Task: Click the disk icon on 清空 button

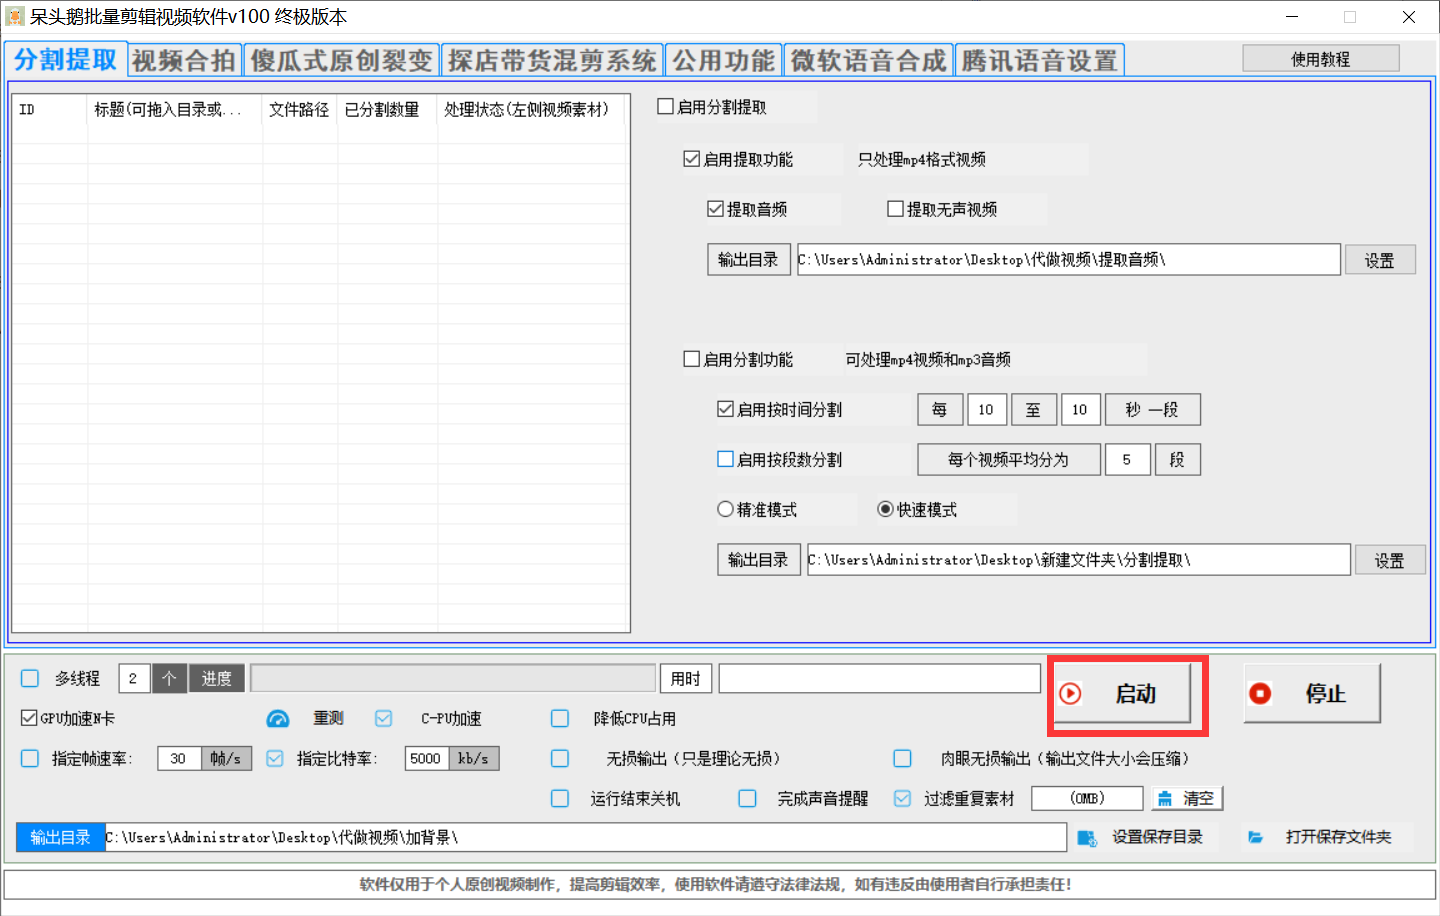Action: (x=1165, y=798)
